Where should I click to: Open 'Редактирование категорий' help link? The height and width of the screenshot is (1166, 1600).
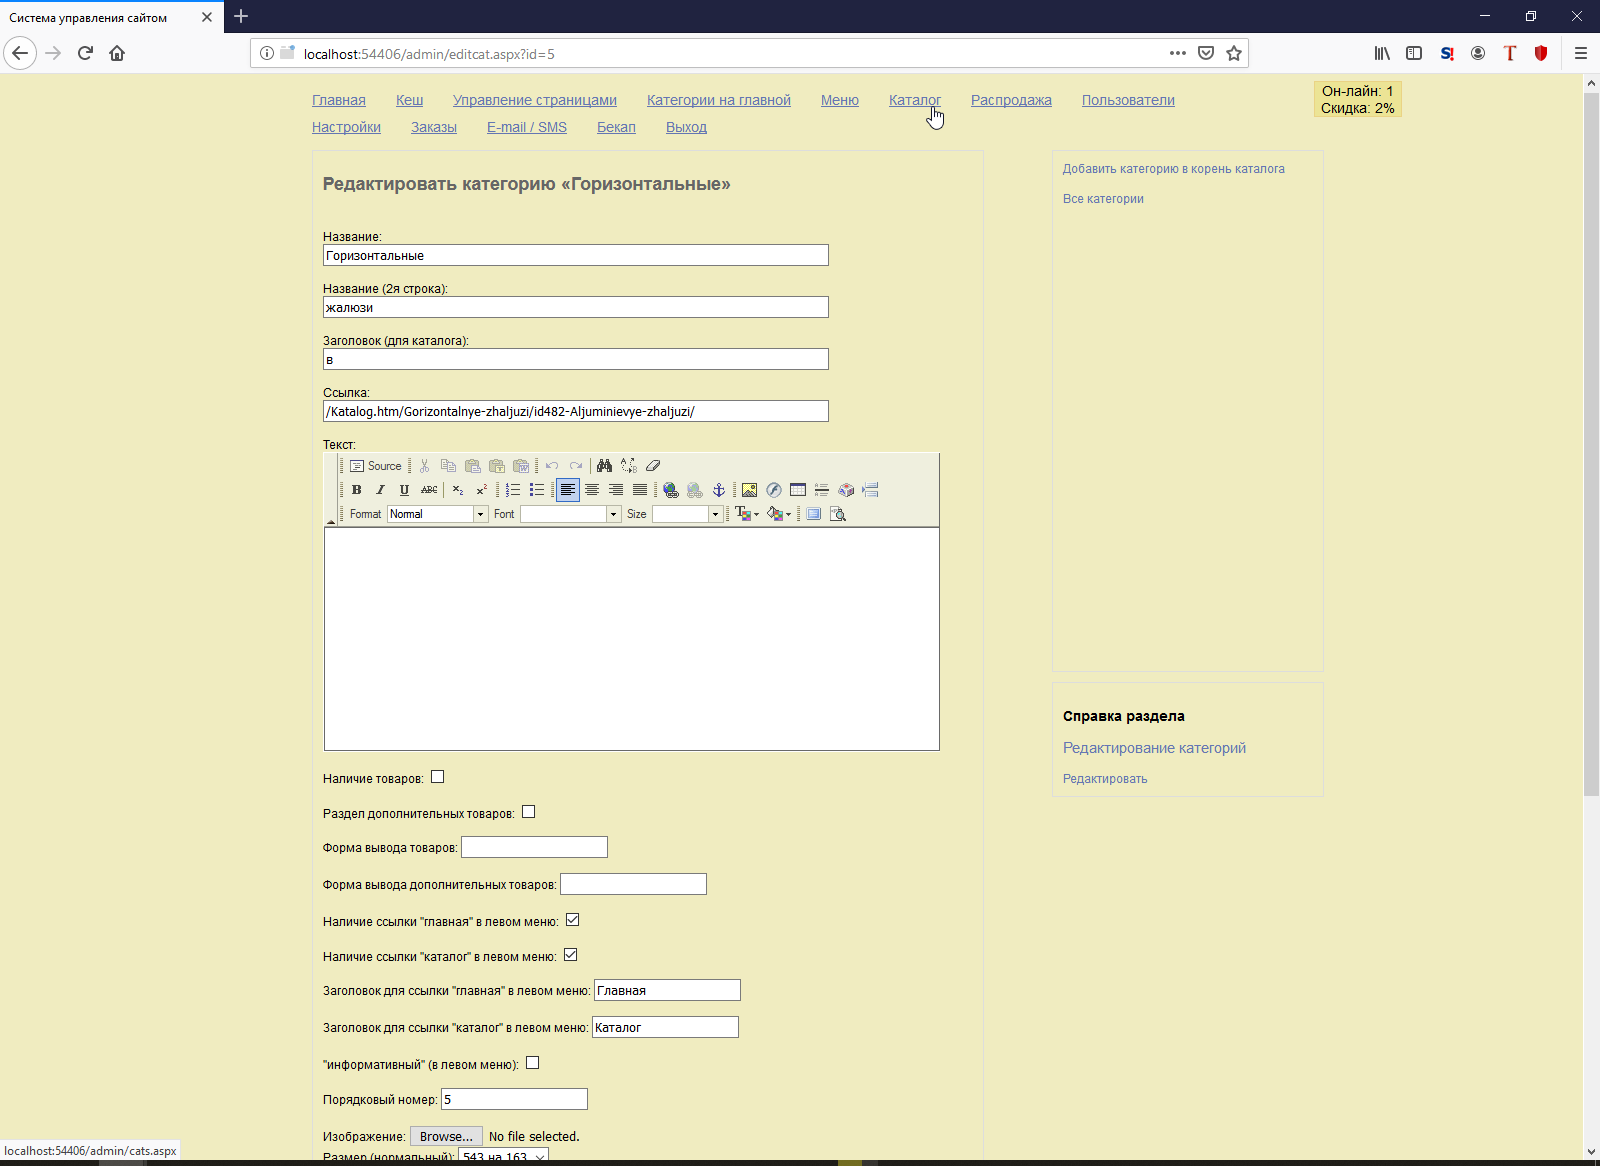1154,748
